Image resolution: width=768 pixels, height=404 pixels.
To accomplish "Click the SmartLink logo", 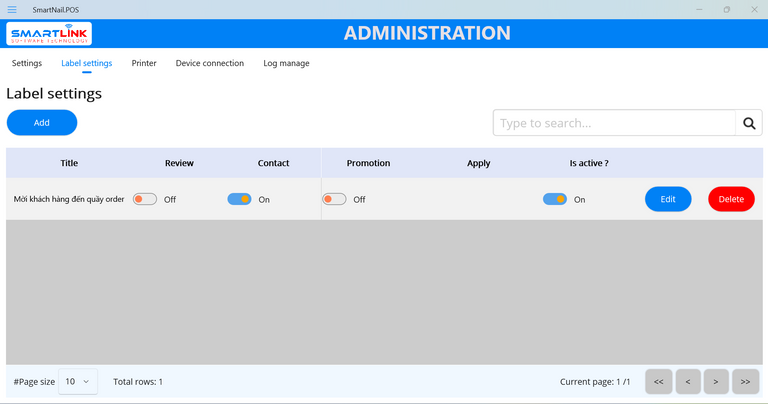I will coord(50,34).
